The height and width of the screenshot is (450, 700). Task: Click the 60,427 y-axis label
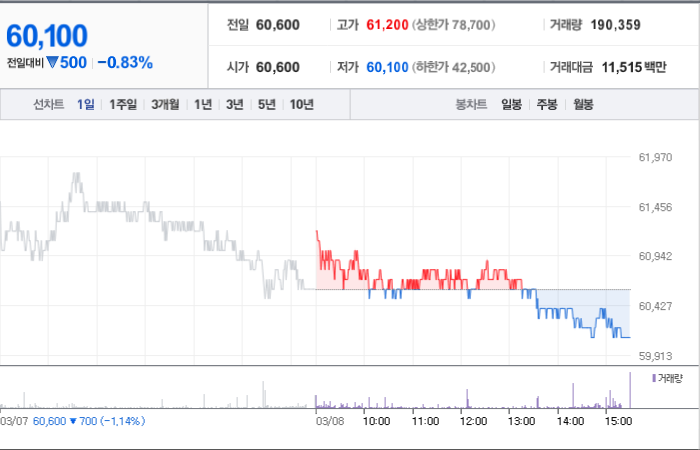point(655,306)
